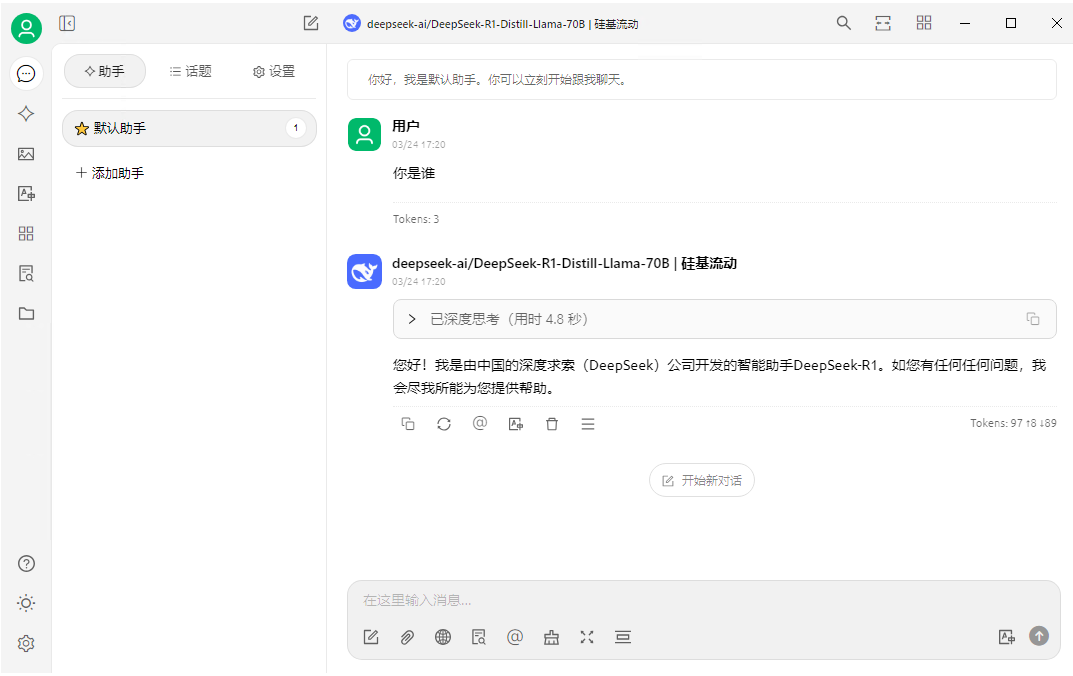This screenshot has width=1073, height=676.
Task: Open the user avatar profile
Action: pyautogui.click(x=26, y=28)
